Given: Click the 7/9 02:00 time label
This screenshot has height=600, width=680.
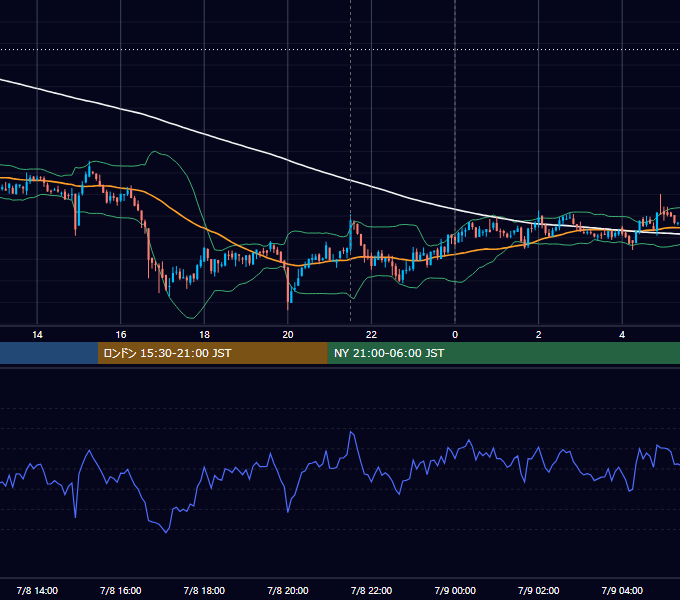Looking at the screenshot, I should (x=539, y=590).
